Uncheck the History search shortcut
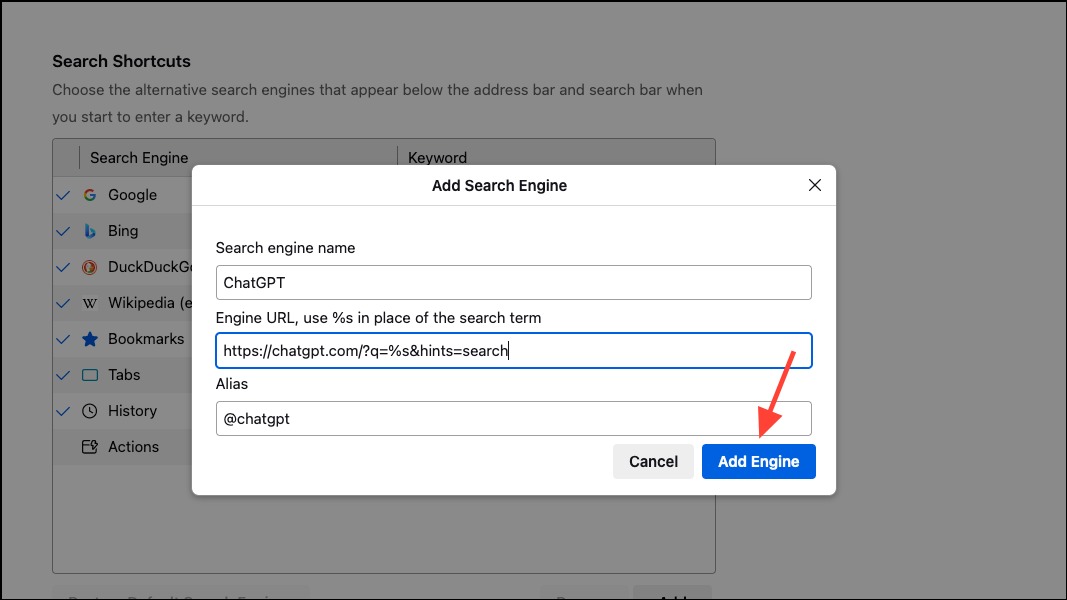 (63, 411)
